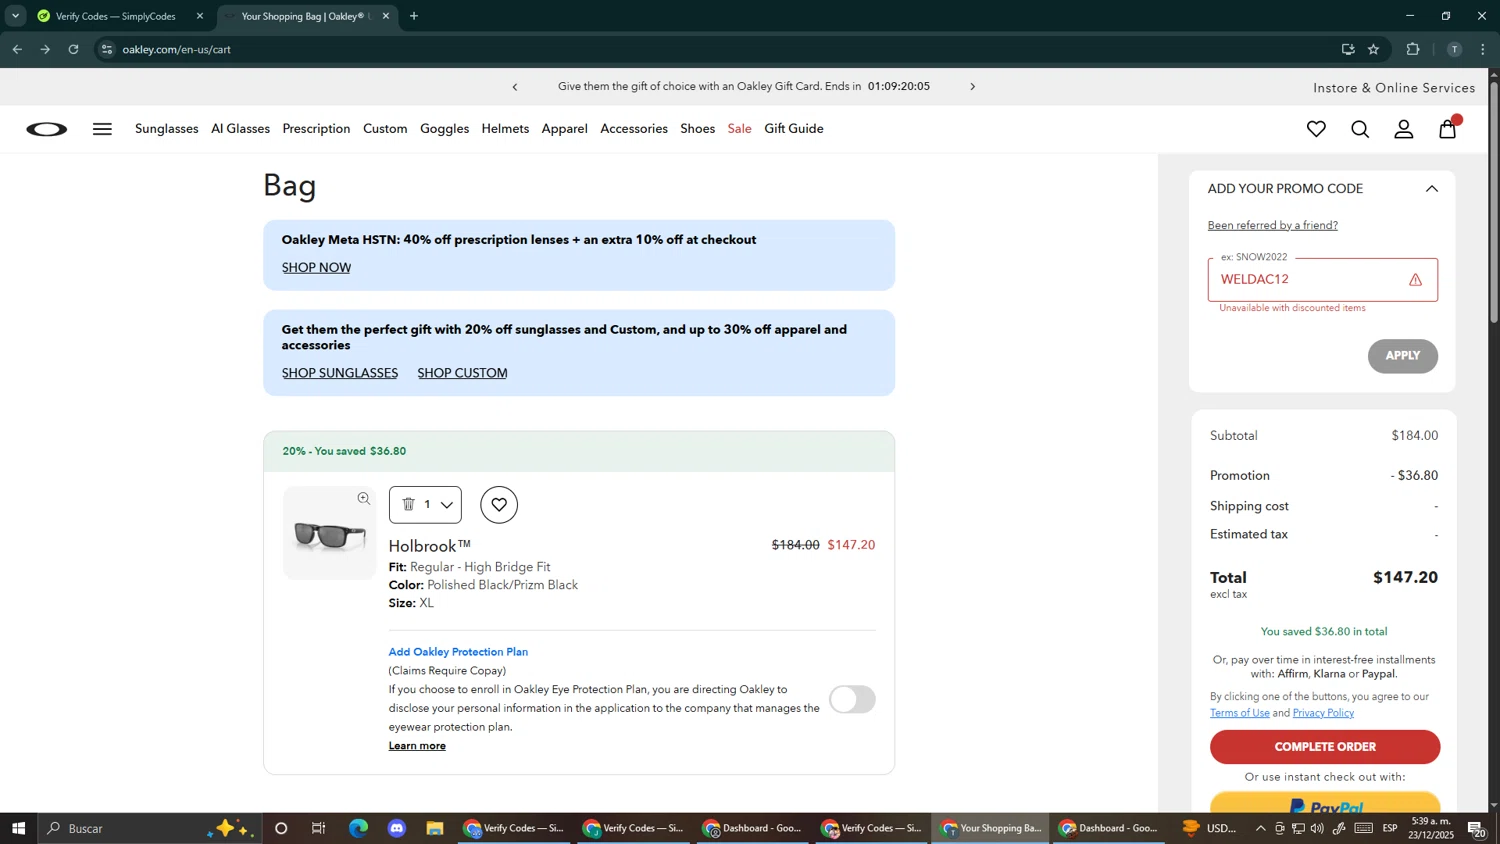Image resolution: width=1500 pixels, height=844 pixels.
Task: Add Holbrook to wishlist heart button
Action: coord(499,505)
